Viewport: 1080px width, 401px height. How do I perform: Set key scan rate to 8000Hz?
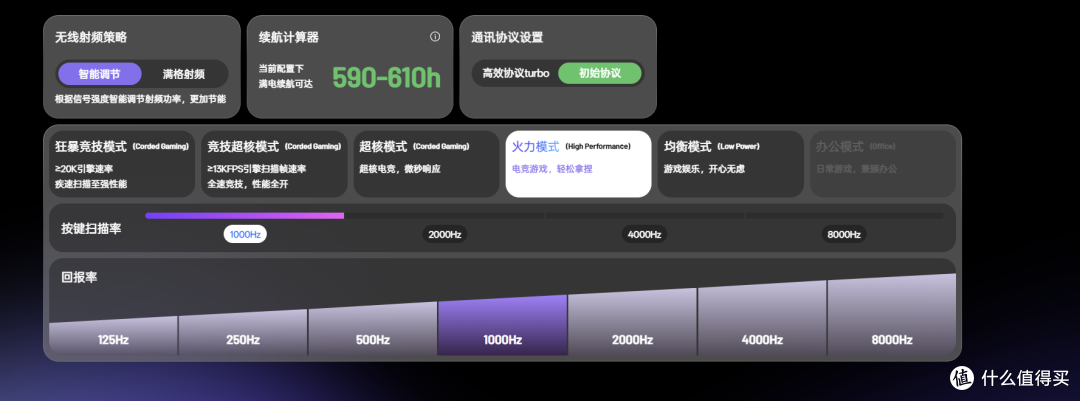844,234
